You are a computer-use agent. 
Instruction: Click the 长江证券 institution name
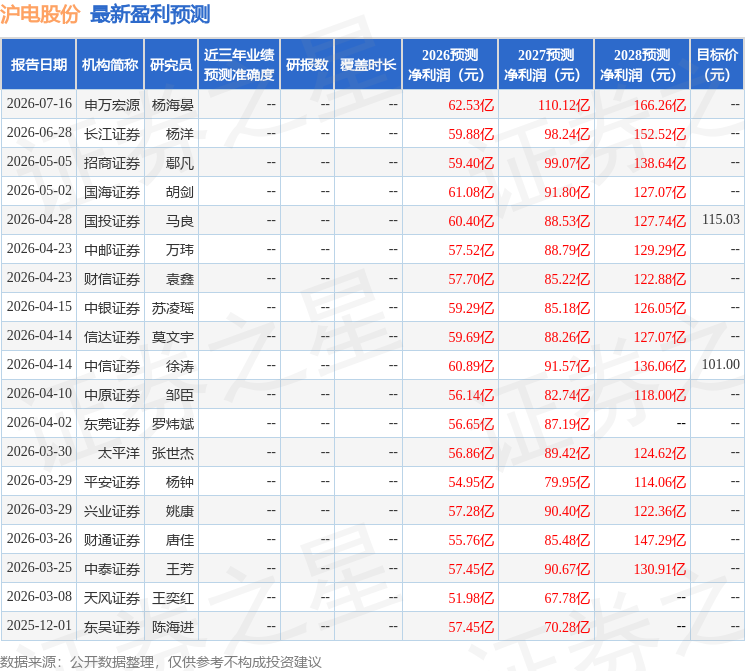coord(112,134)
